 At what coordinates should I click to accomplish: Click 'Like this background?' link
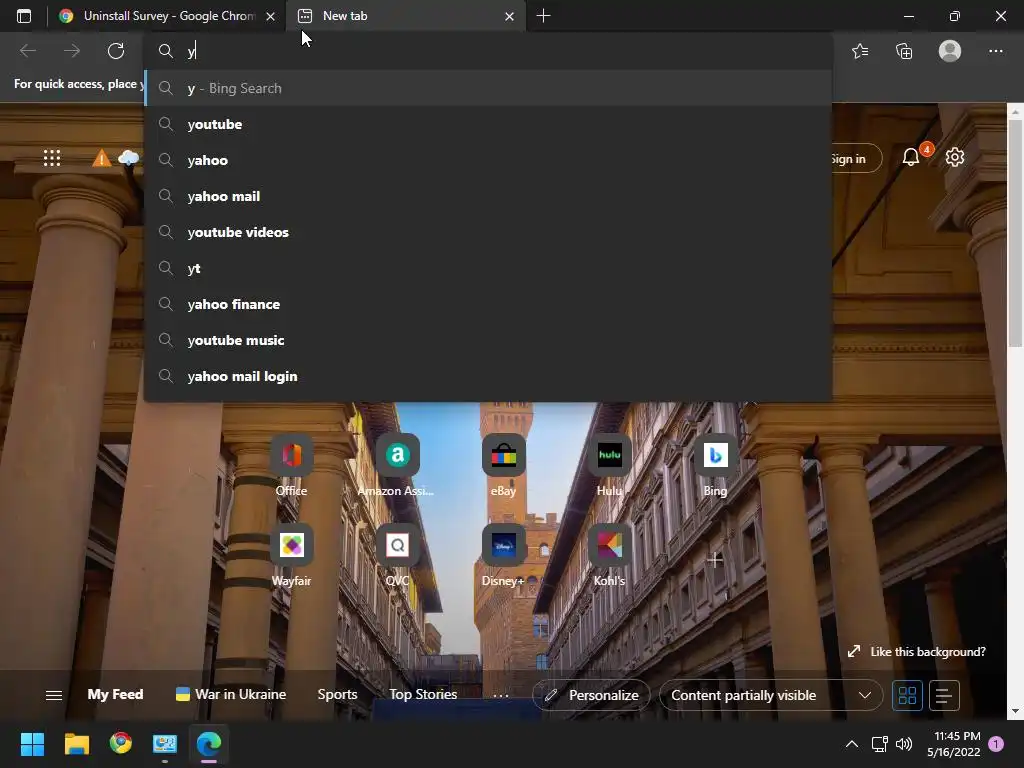pos(916,652)
